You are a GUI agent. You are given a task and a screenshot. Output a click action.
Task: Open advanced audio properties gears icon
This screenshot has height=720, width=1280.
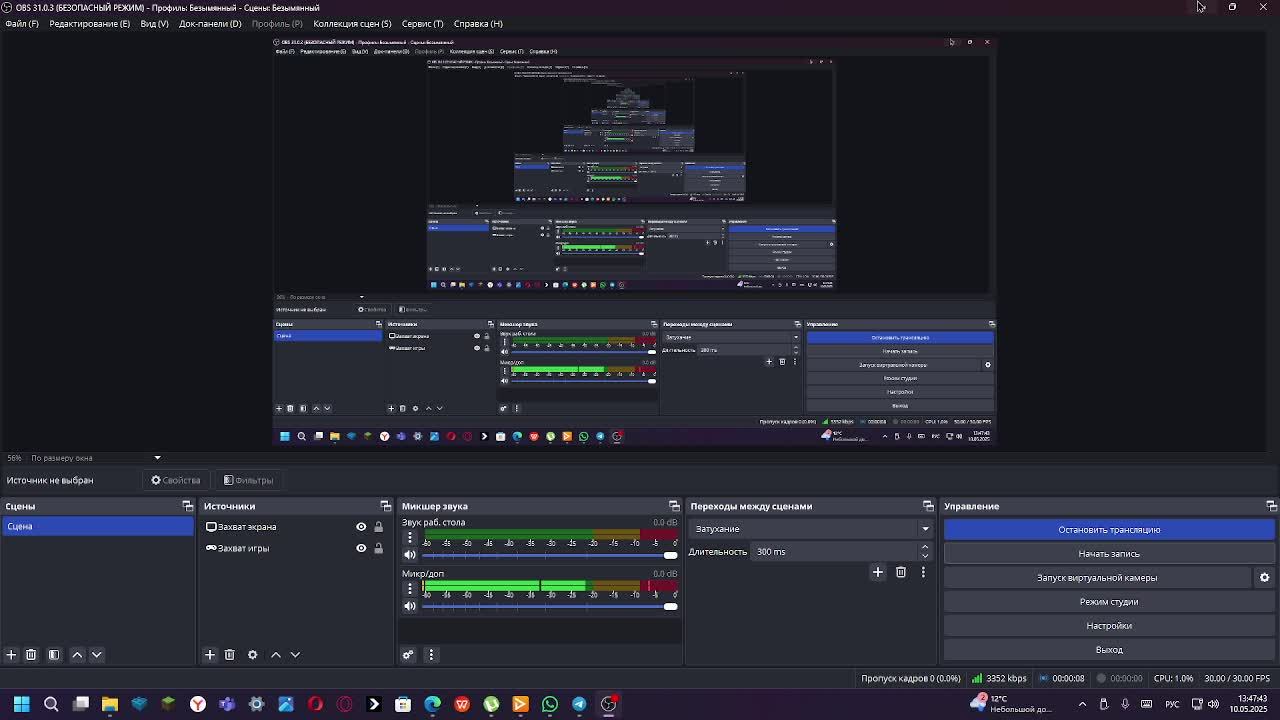(x=408, y=655)
